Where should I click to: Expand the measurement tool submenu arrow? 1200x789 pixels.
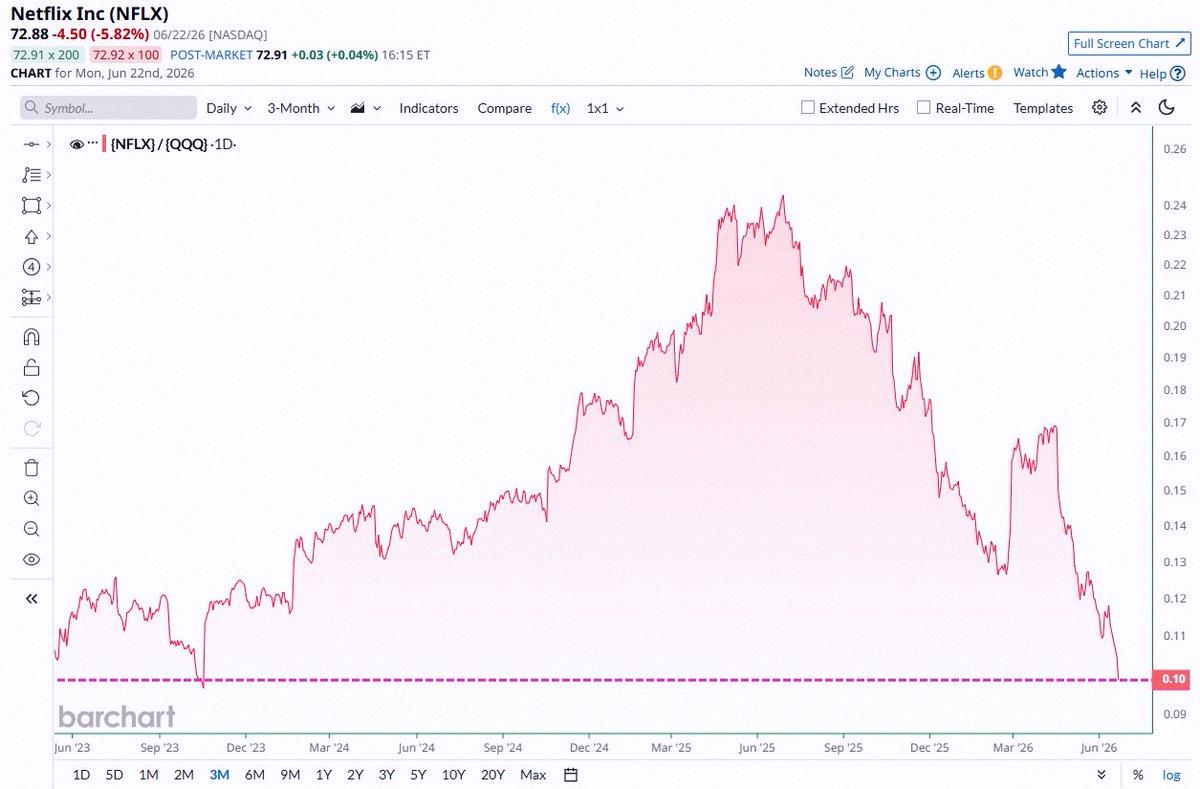[48, 298]
